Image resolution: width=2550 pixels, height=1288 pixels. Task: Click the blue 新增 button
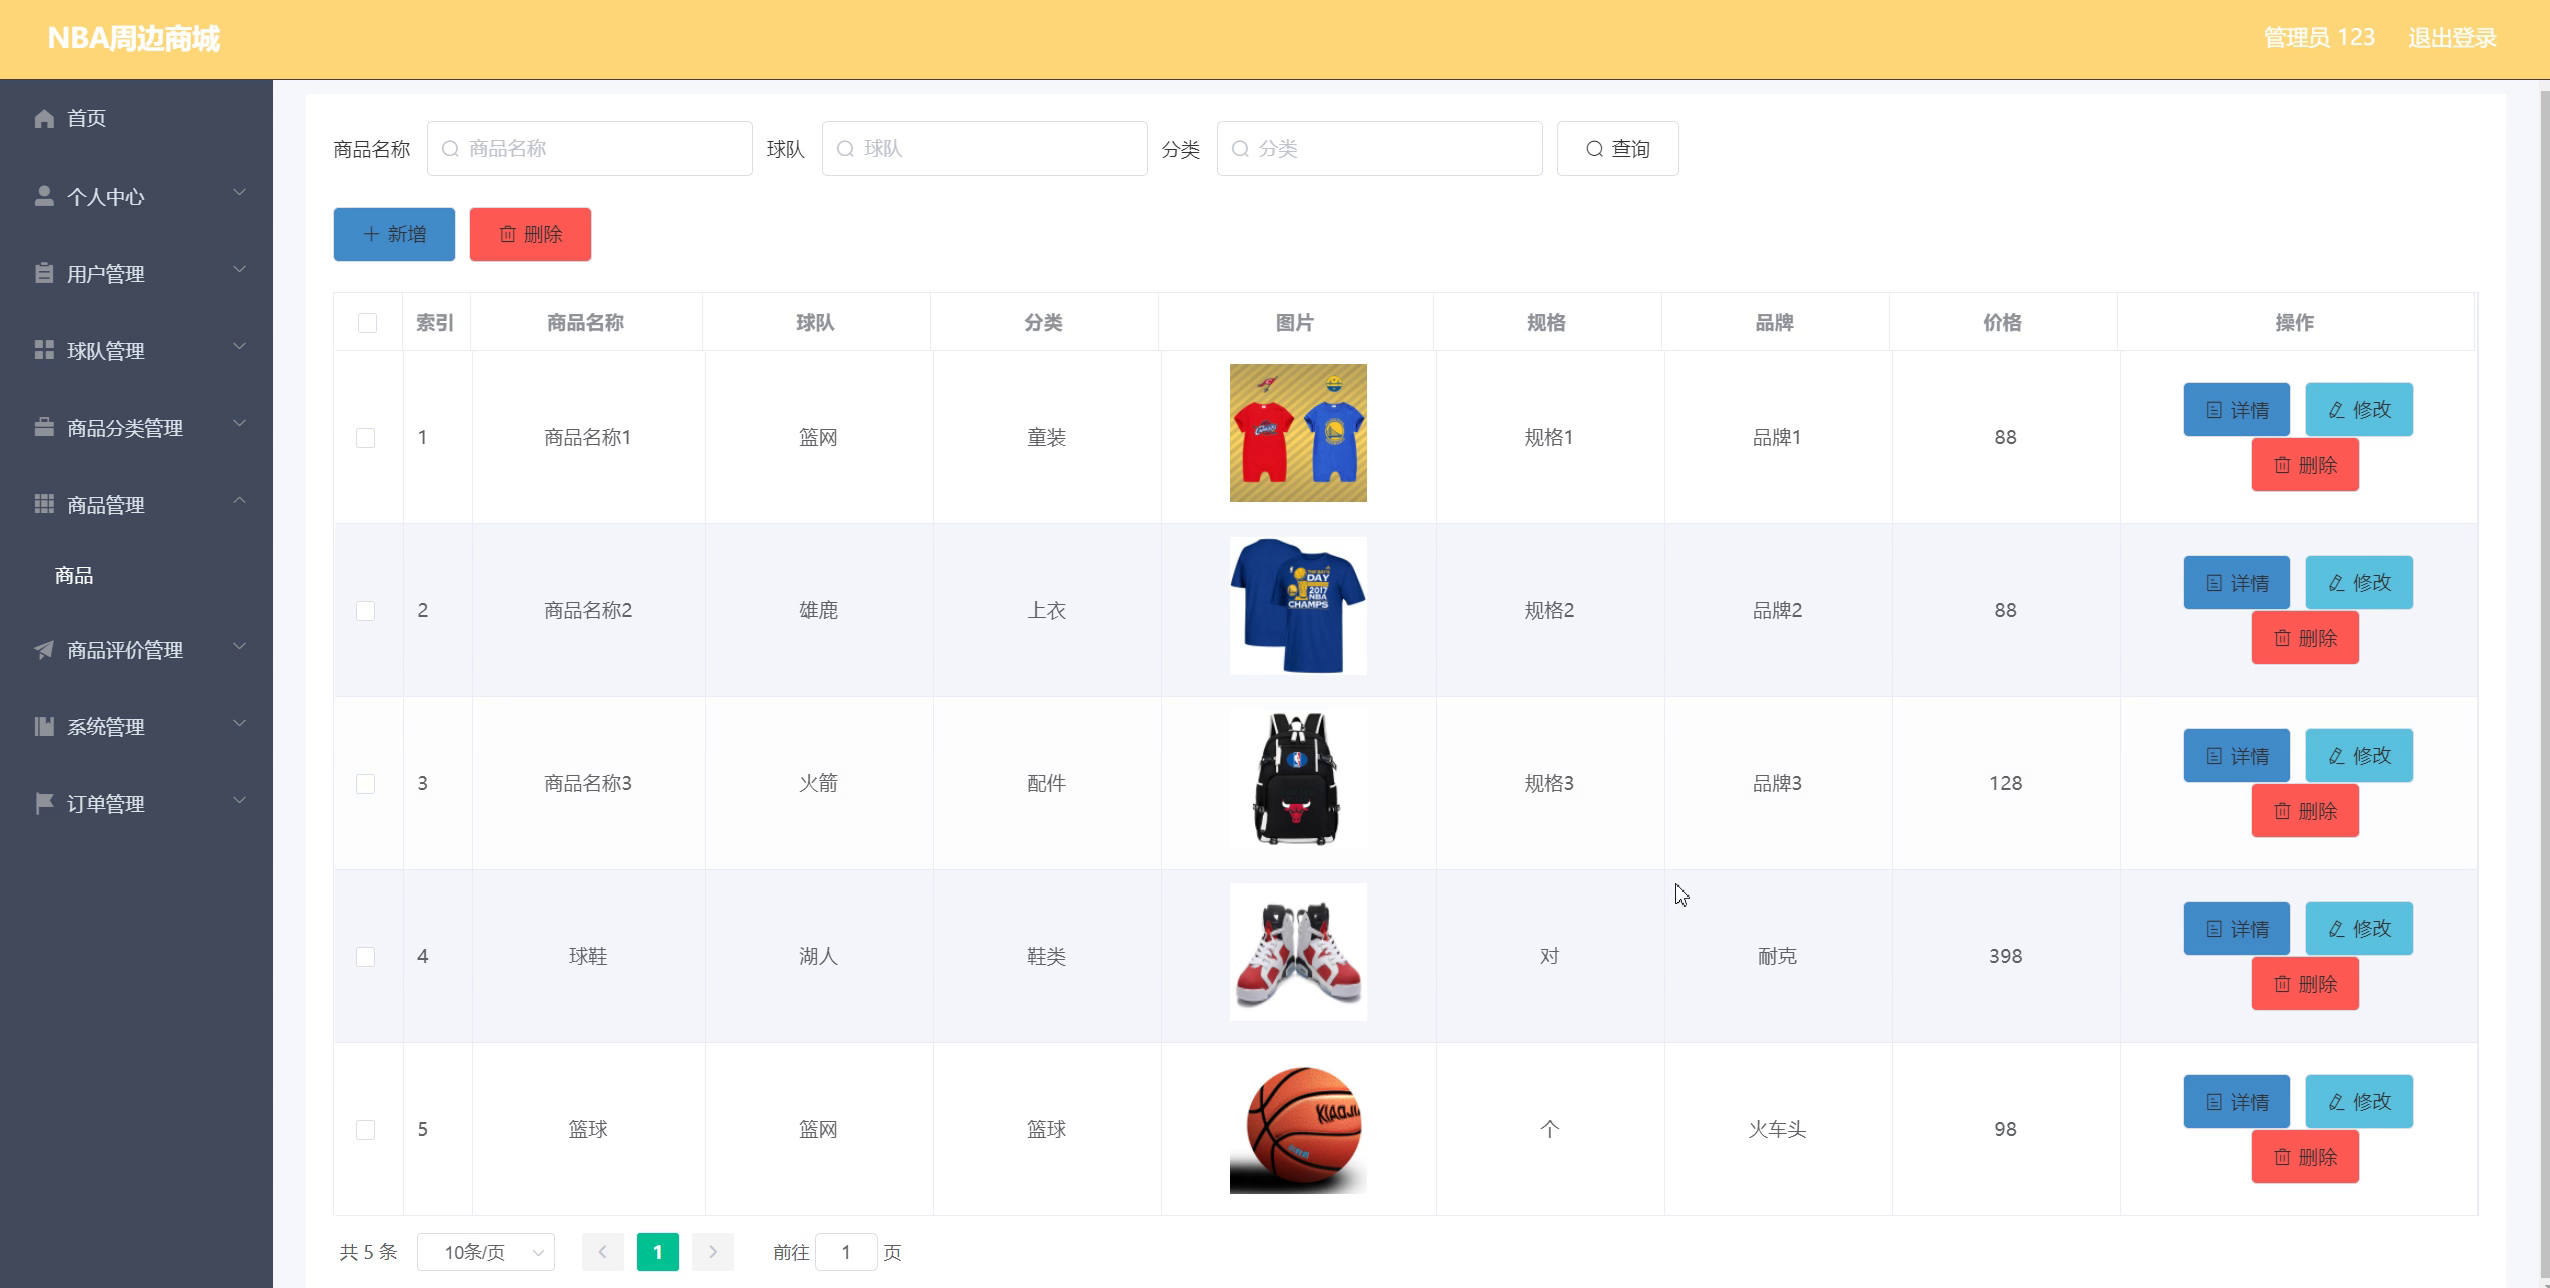coord(394,234)
